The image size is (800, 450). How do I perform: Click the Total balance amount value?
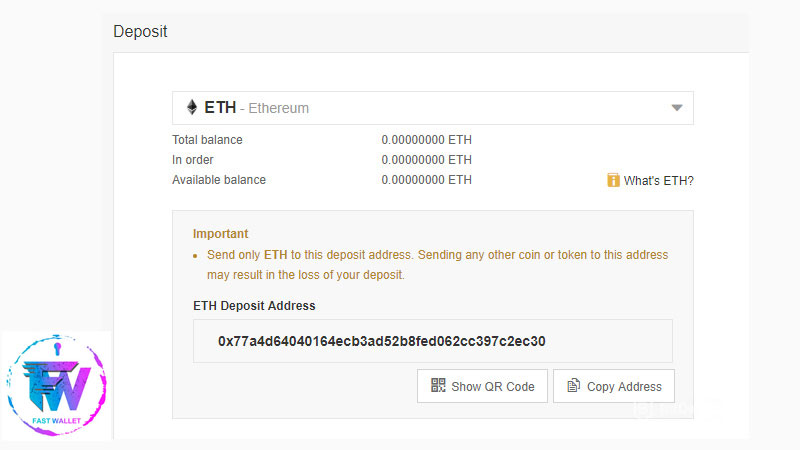(x=427, y=140)
